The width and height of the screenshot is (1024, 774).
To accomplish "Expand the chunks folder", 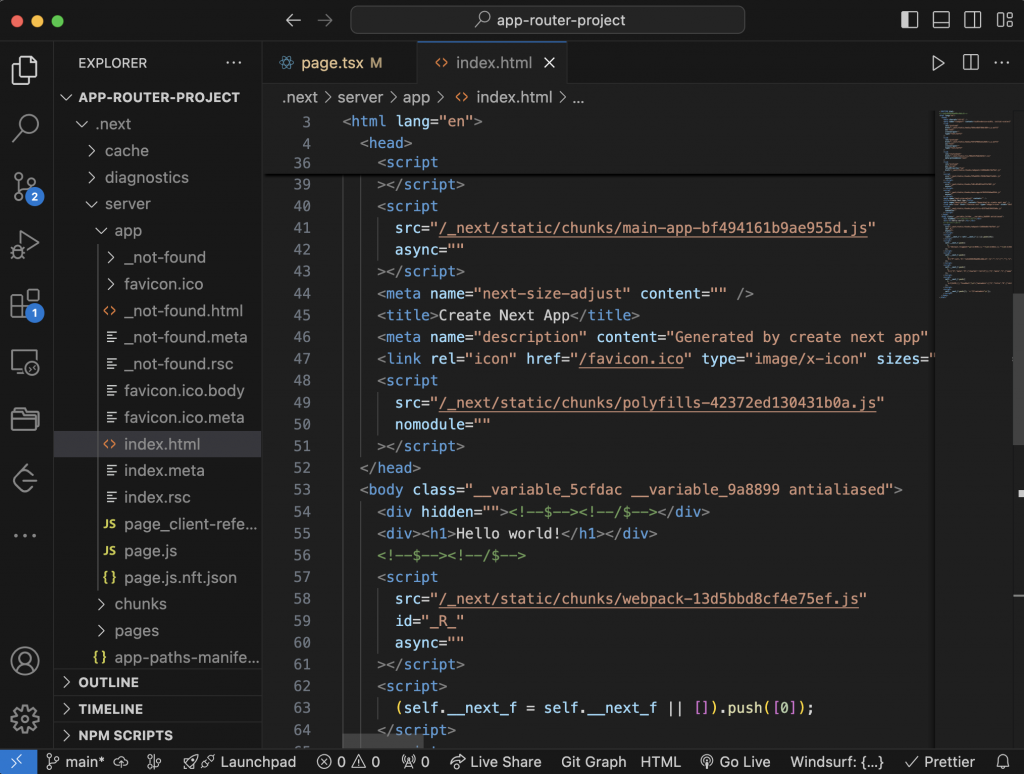I will (x=157, y=604).
